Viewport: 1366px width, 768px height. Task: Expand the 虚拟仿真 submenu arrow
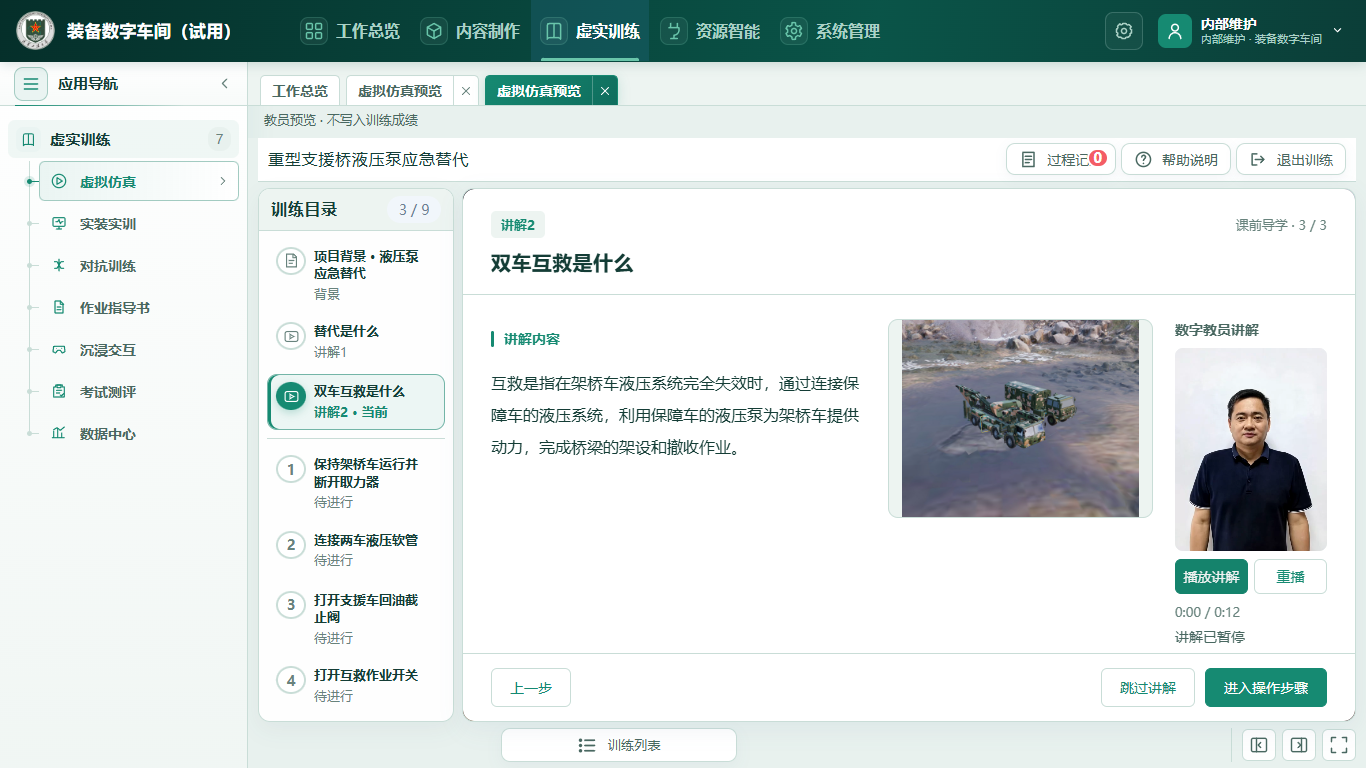click(x=222, y=182)
